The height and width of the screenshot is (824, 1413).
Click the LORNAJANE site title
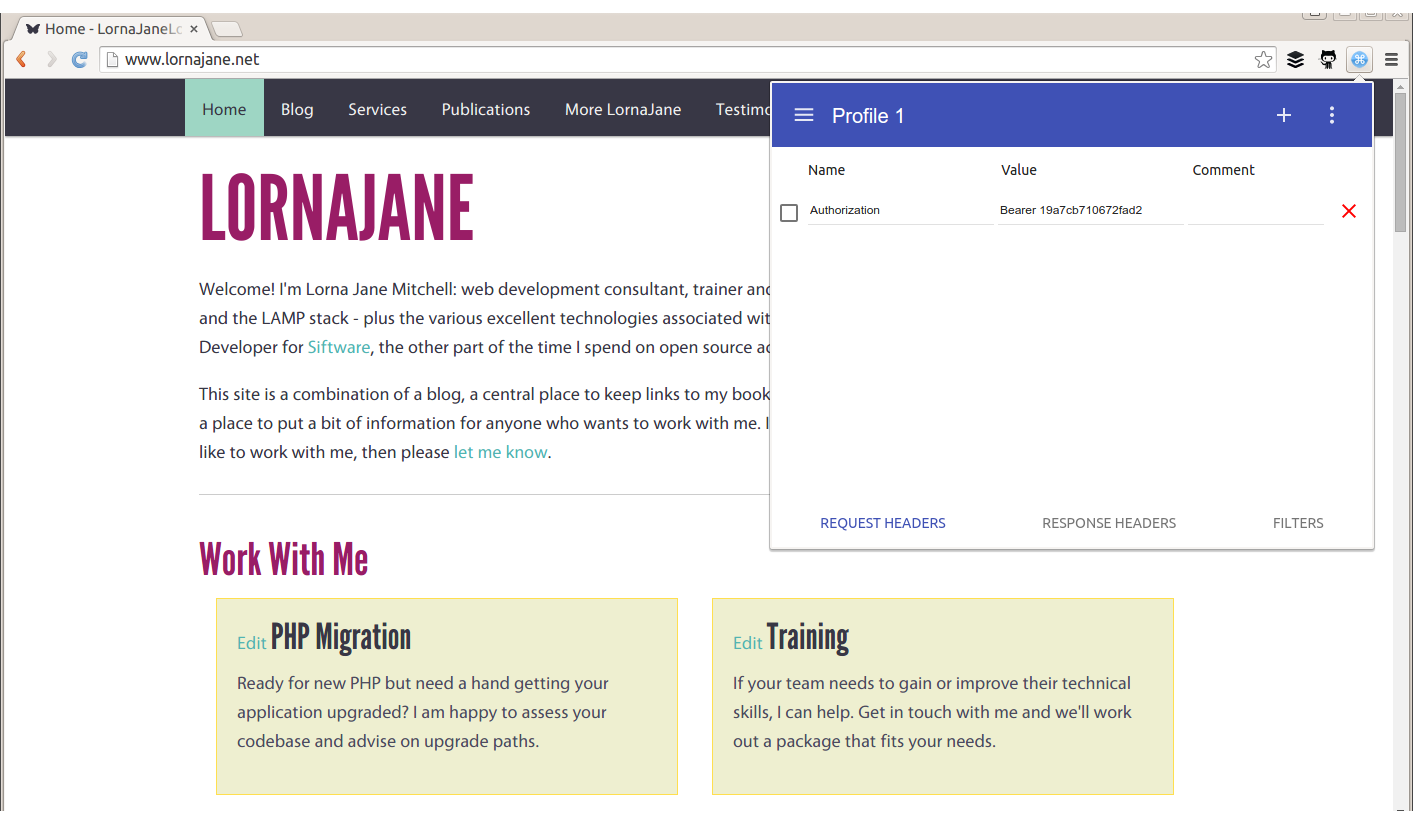pyautogui.click(x=337, y=208)
